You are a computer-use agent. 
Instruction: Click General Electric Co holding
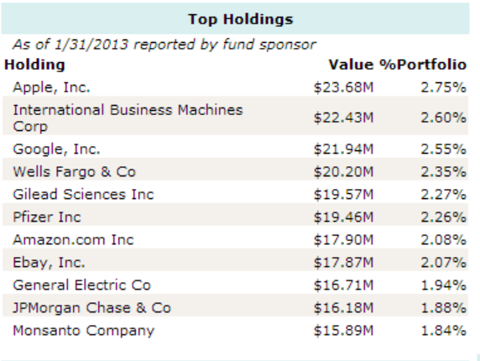[82, 285]
